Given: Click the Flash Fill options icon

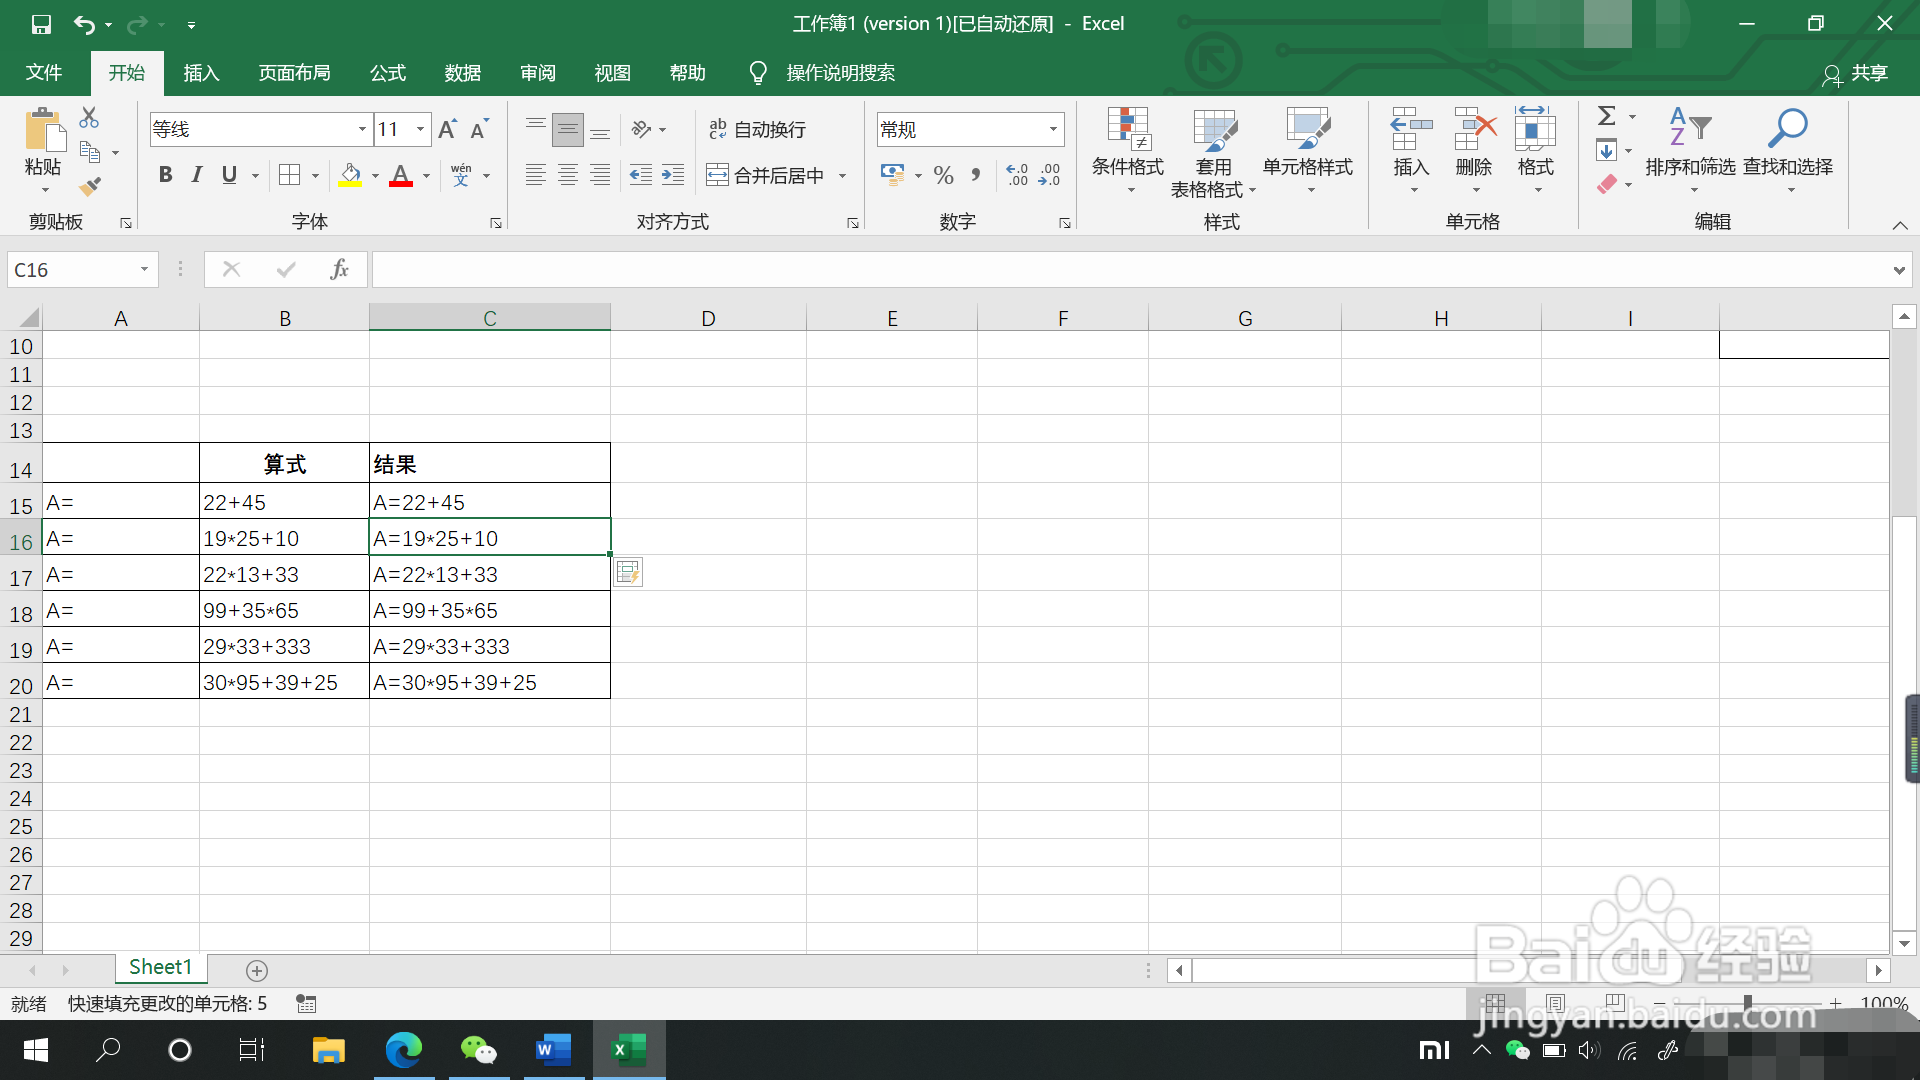Looking at the screenshot, I should (x=627, y=572).
